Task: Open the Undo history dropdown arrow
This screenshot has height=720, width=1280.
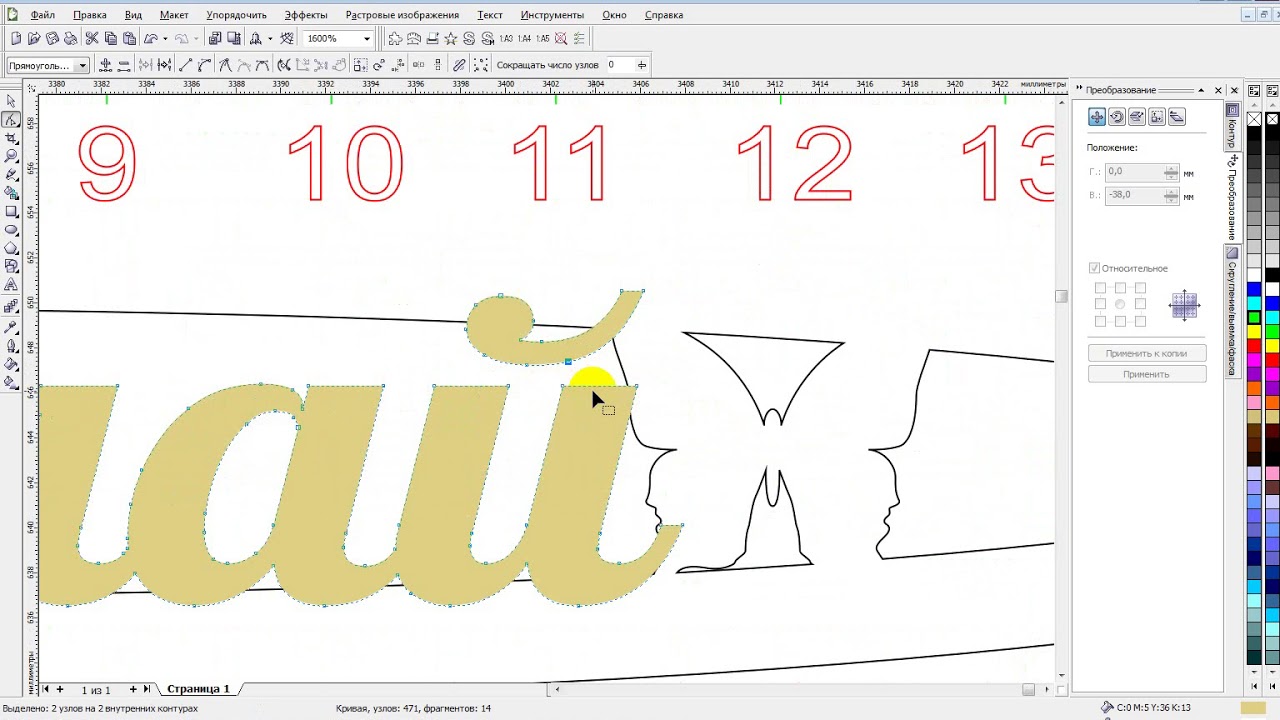Action: pyautogui.click(x=164, y=38)
